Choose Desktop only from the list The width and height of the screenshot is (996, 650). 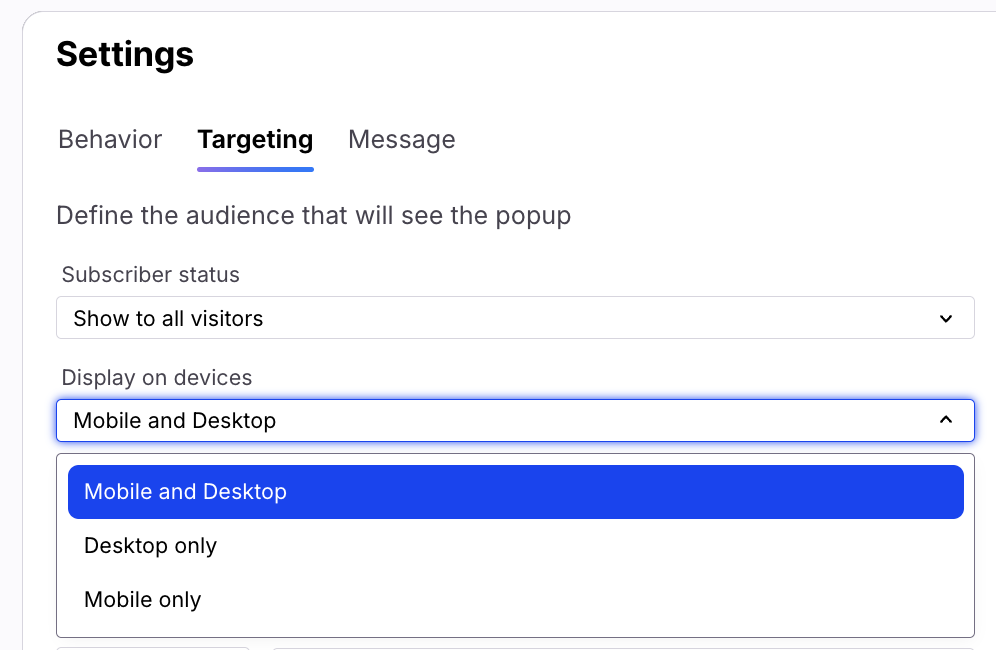click(x=151, y=546)
